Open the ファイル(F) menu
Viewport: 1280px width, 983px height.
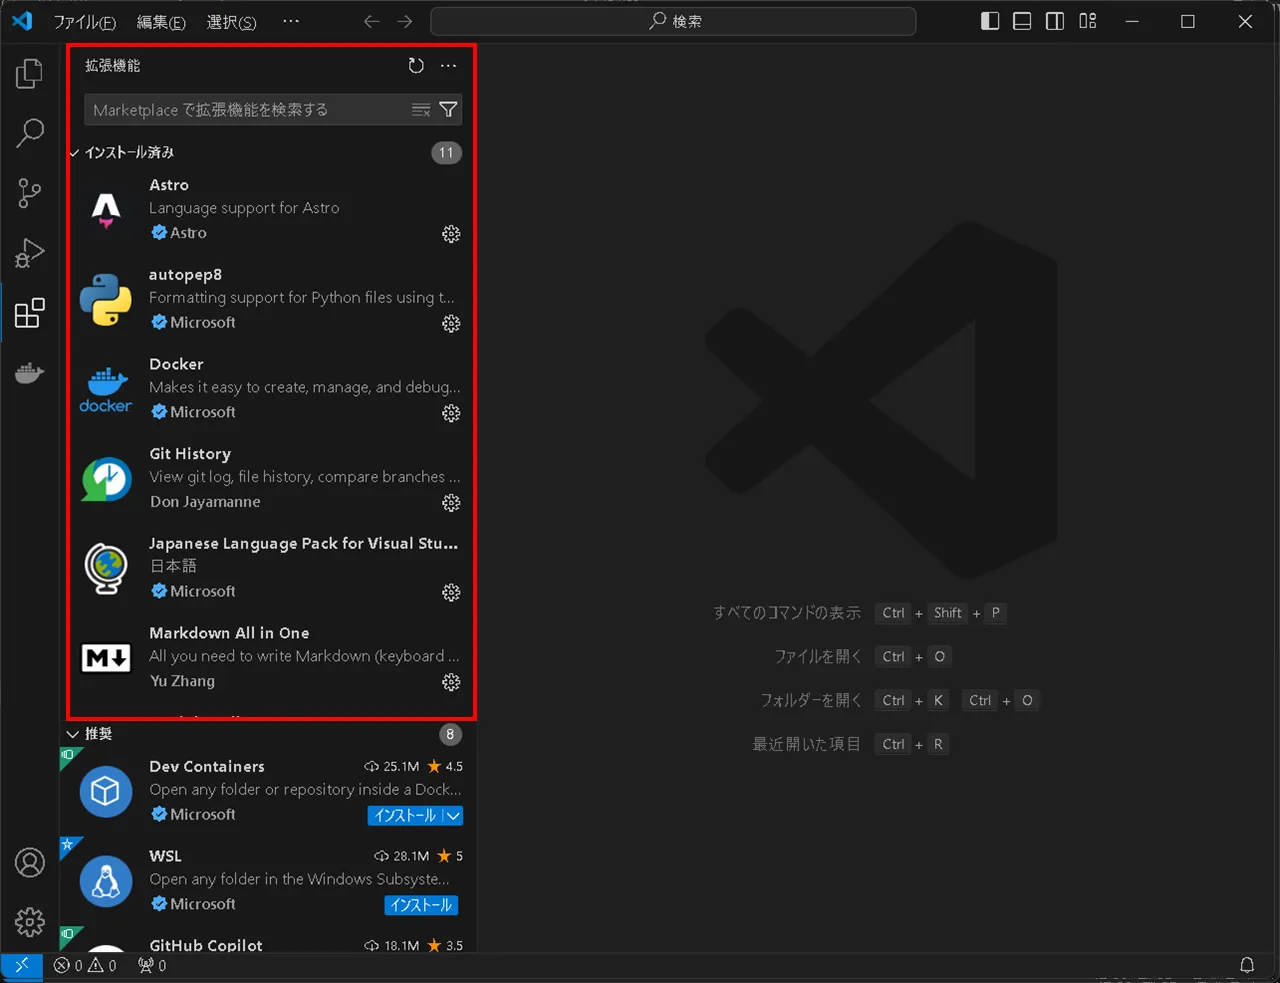tap(84, 21)
